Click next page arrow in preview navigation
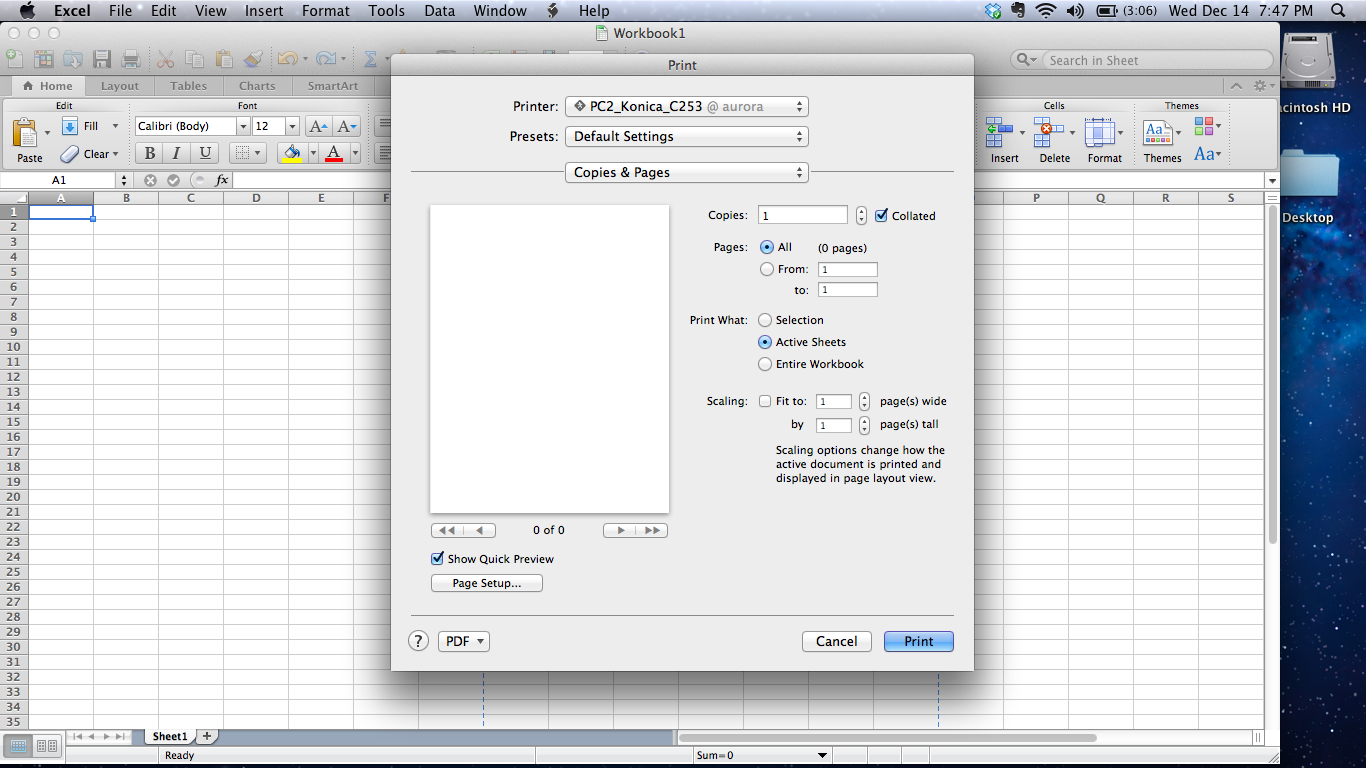This screenshot has height=768, width=1366. coord(620,530)
